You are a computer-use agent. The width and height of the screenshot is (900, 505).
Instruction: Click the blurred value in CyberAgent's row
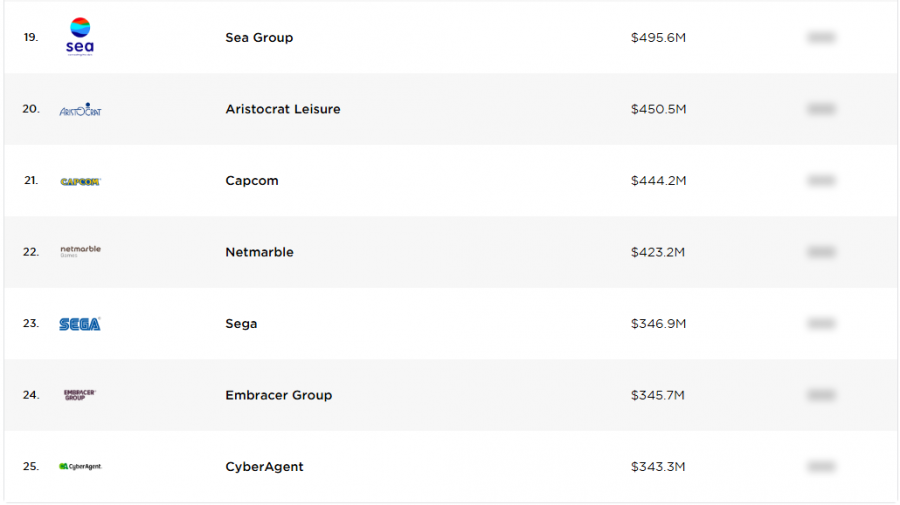coord(821,467)
